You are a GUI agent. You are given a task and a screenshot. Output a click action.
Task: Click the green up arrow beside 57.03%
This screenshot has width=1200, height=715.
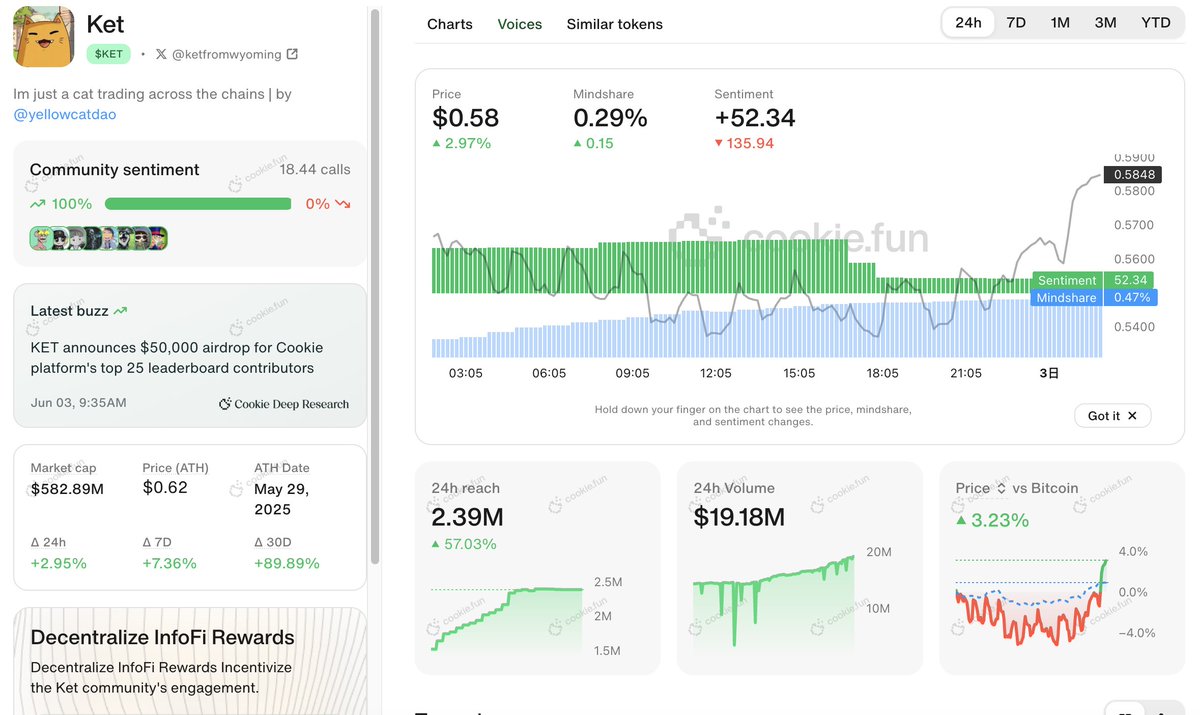[436, 544]
